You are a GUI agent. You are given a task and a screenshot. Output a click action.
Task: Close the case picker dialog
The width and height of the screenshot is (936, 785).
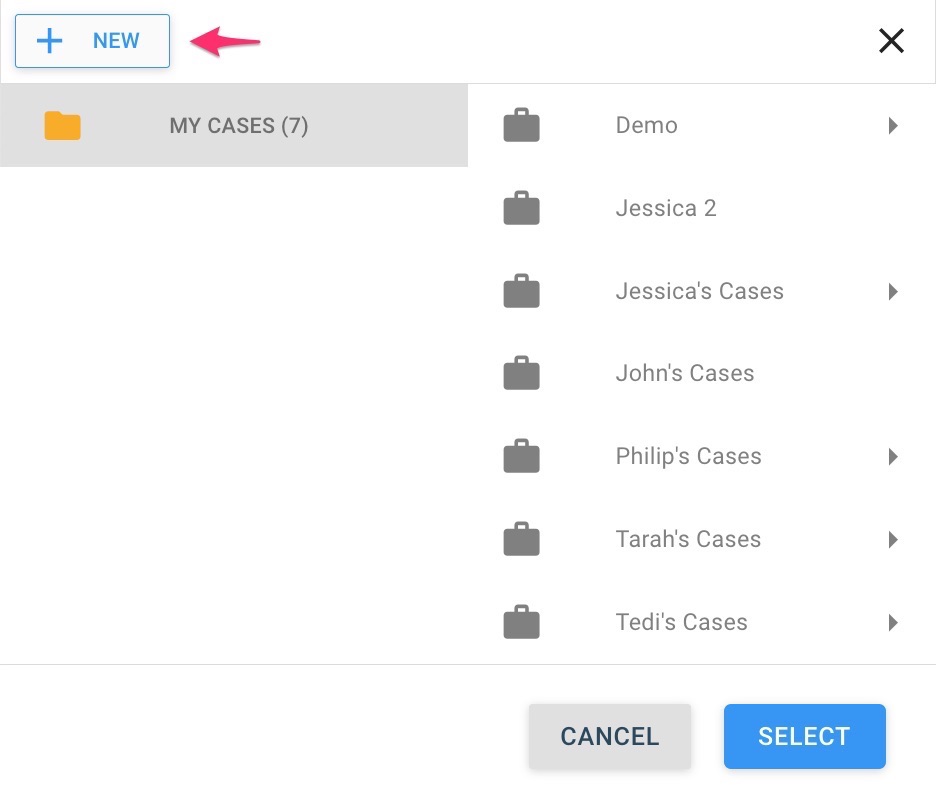(891, 41)
